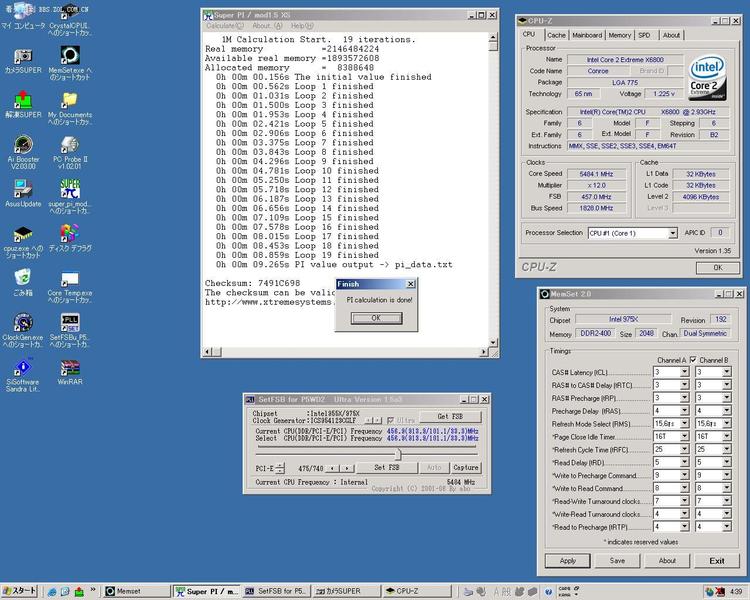This screenshot has height=600, width=750.
Task: Click Super PI vertical scrollbar down arrow
Action: pos(493,343)
